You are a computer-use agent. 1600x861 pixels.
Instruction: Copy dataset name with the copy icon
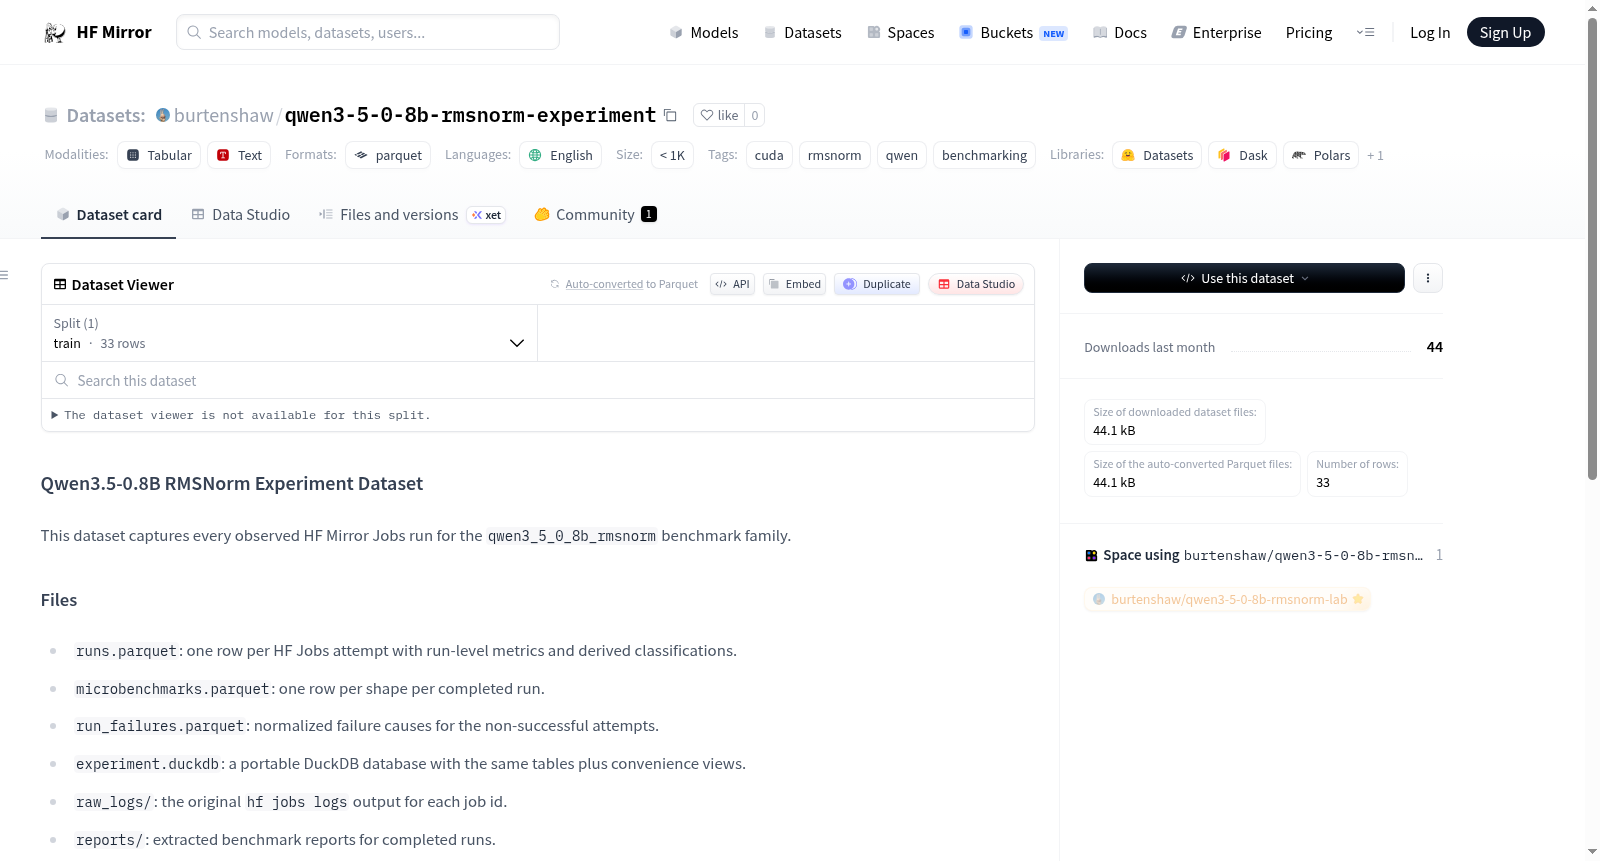(x=671, y=116)
